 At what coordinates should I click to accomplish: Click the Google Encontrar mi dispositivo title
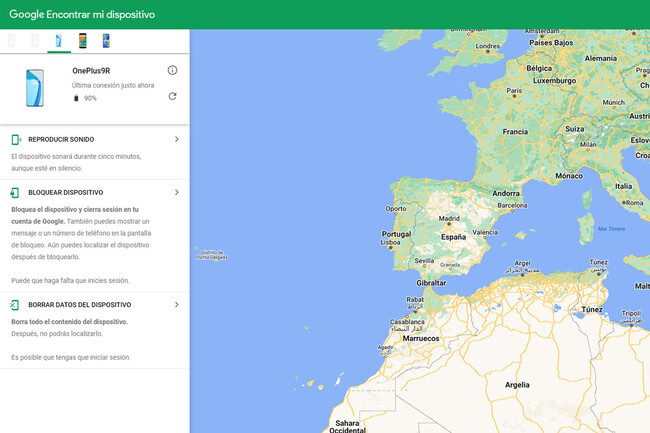point(82,15)
